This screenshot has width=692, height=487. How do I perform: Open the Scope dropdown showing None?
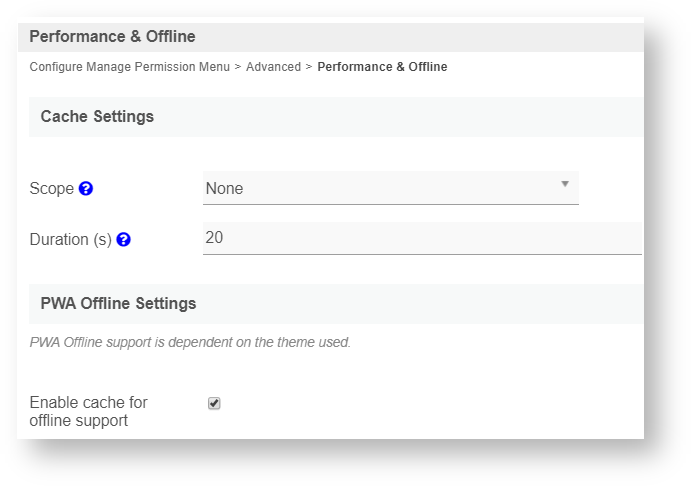[x=390, y=188]
